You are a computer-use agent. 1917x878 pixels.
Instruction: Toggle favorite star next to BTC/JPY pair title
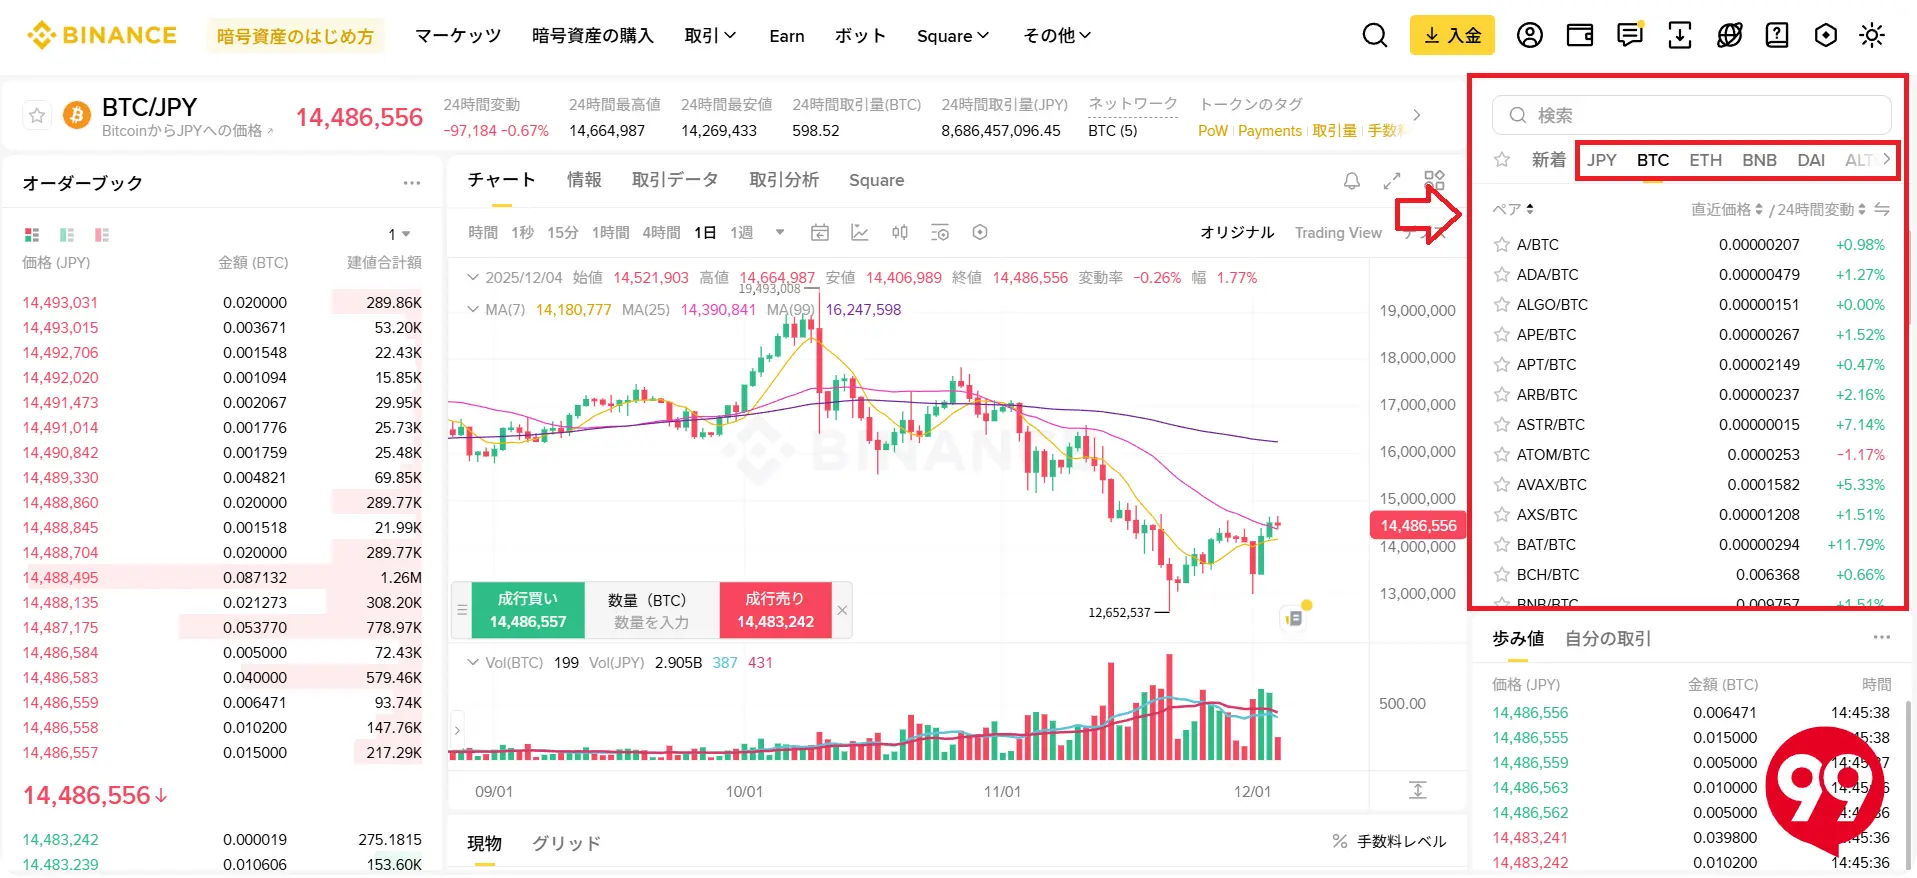[36, 115]
